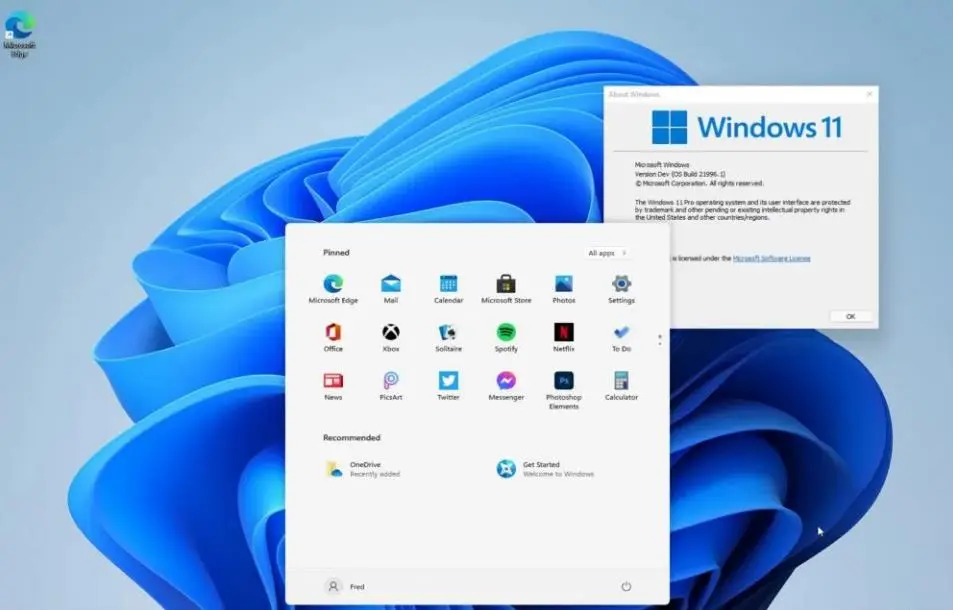Open Spotify
Screen dimensions: 953x610
point(506,337)
